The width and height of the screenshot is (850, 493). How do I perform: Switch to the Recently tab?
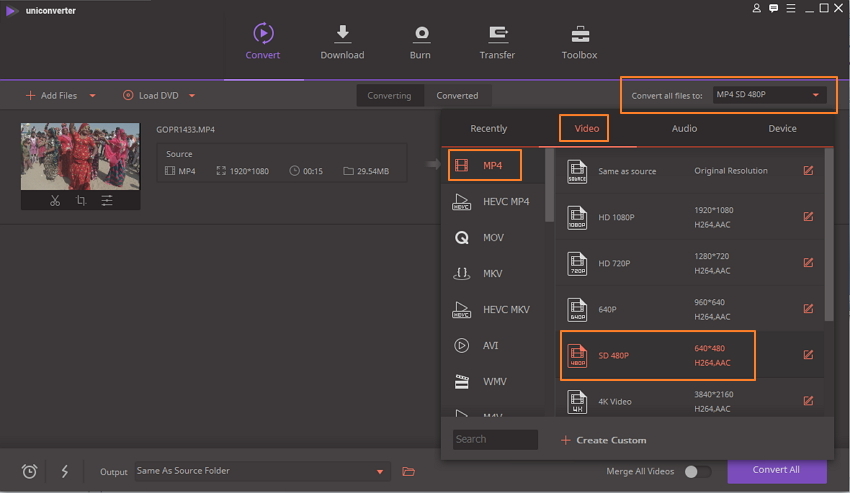tap(488, 129)
